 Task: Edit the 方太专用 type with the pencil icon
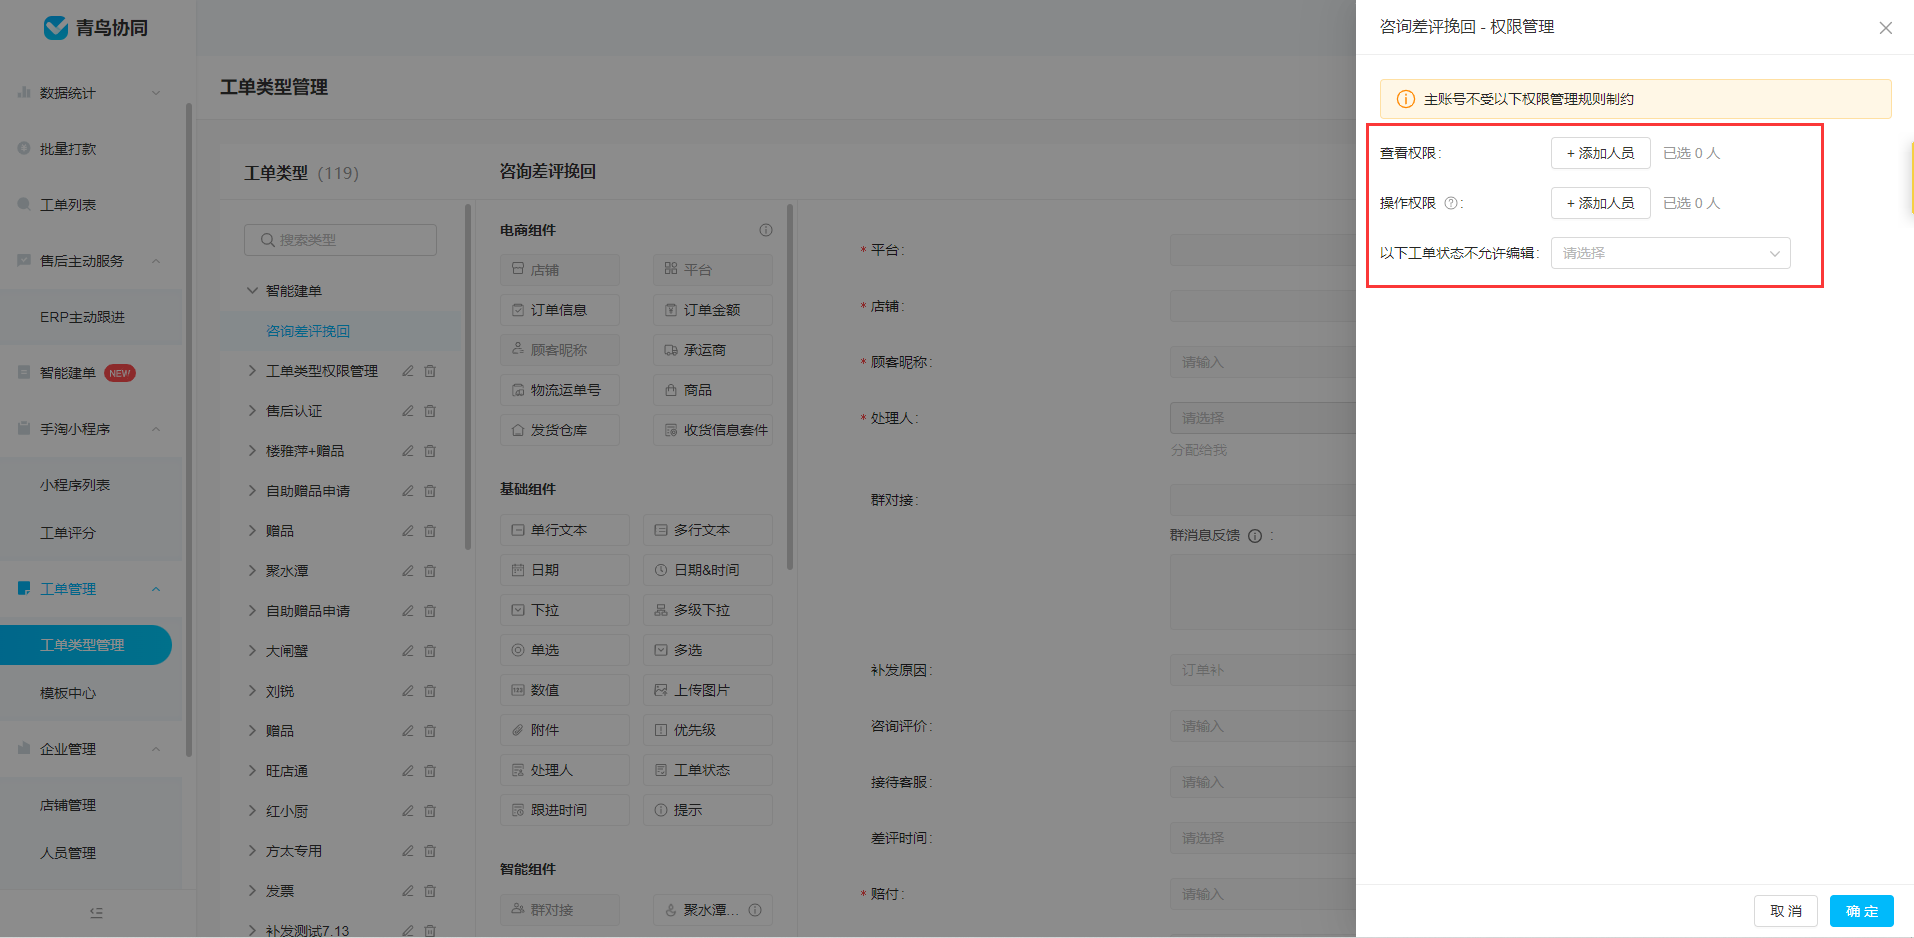pos(408,851)
